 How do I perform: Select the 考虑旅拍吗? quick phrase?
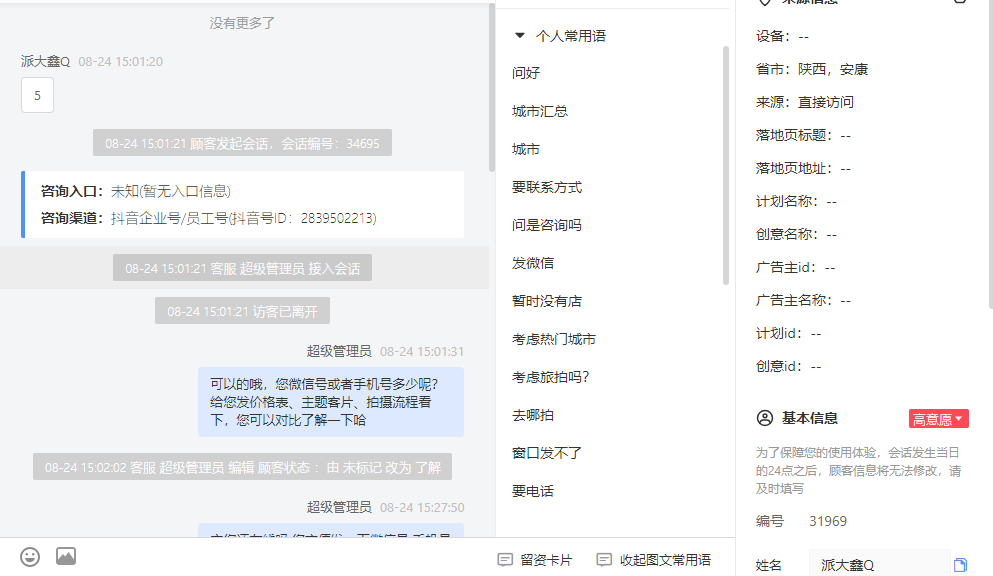coord(550,377)
